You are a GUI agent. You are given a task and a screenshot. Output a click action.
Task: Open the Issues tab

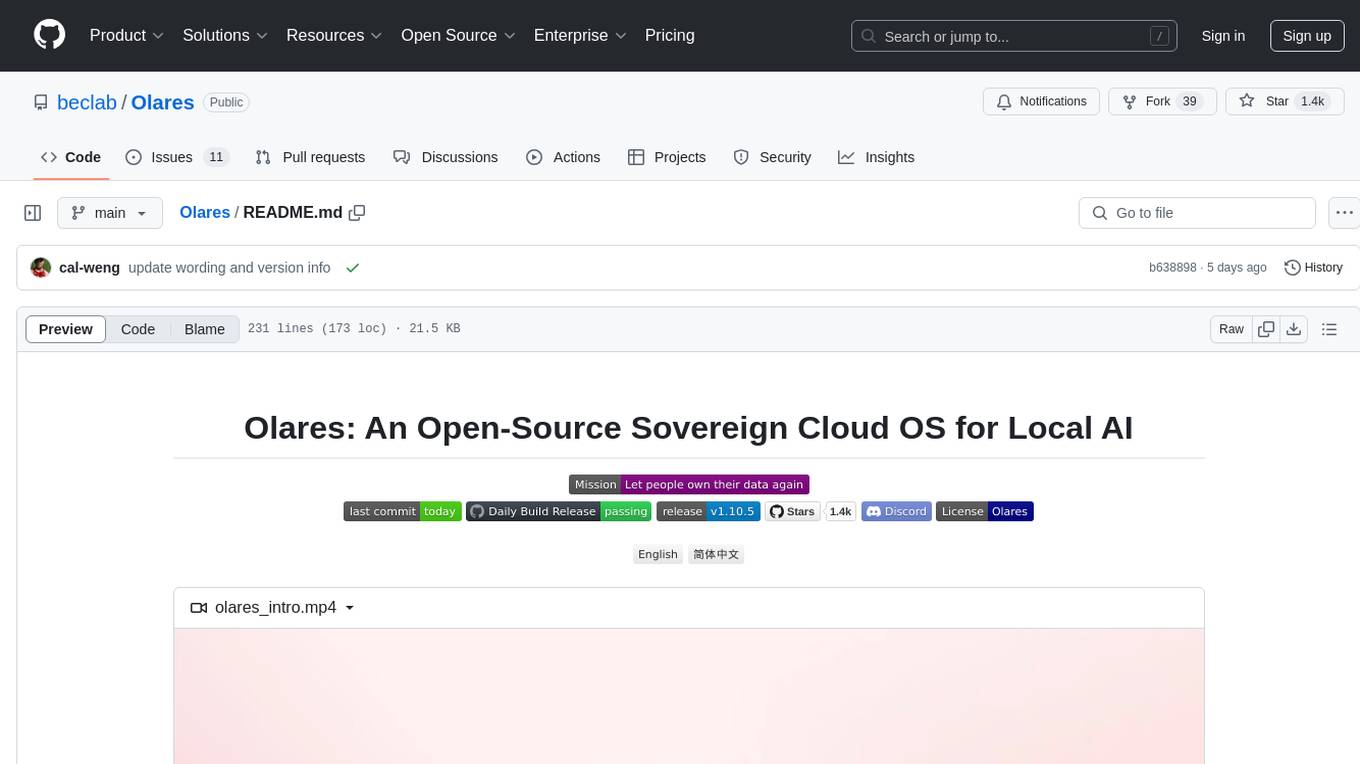[177, 157]
